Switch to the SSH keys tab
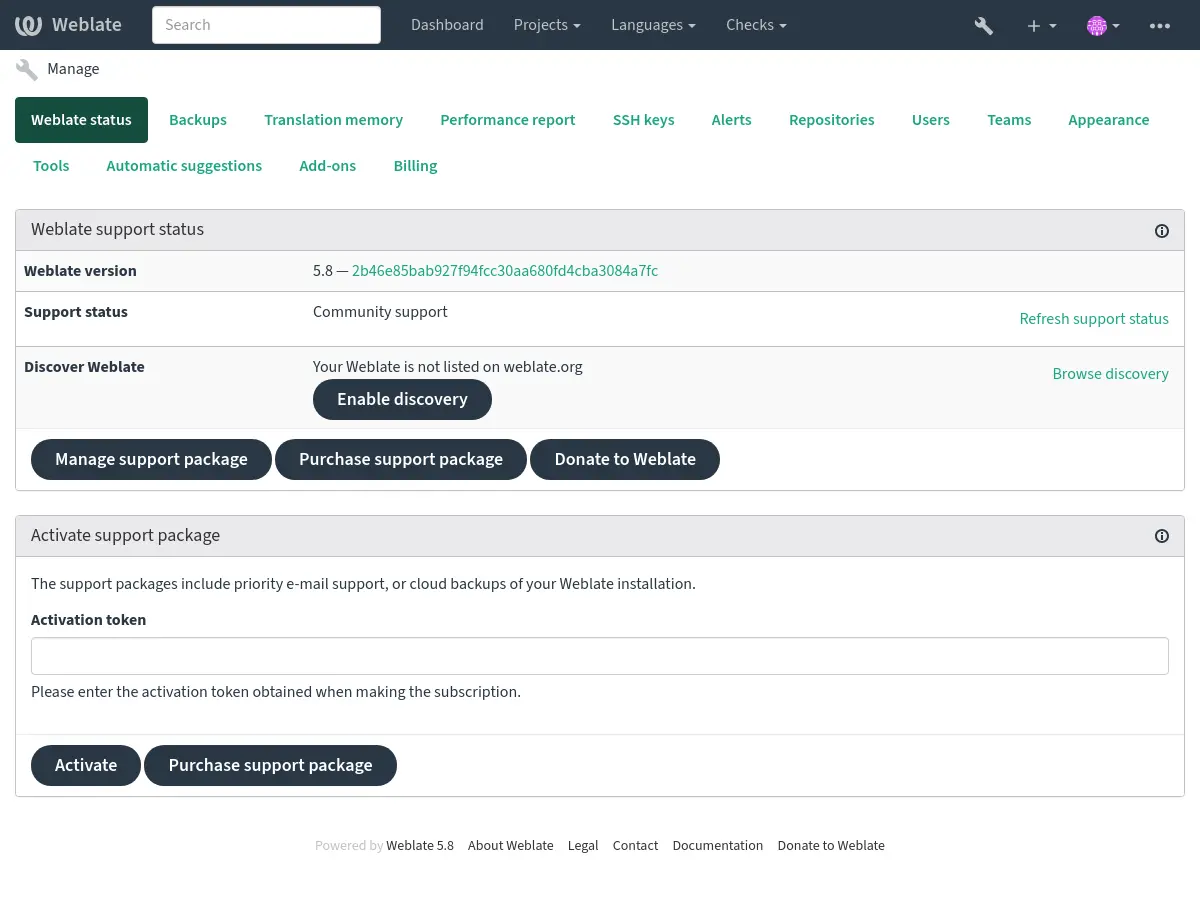 643,120
